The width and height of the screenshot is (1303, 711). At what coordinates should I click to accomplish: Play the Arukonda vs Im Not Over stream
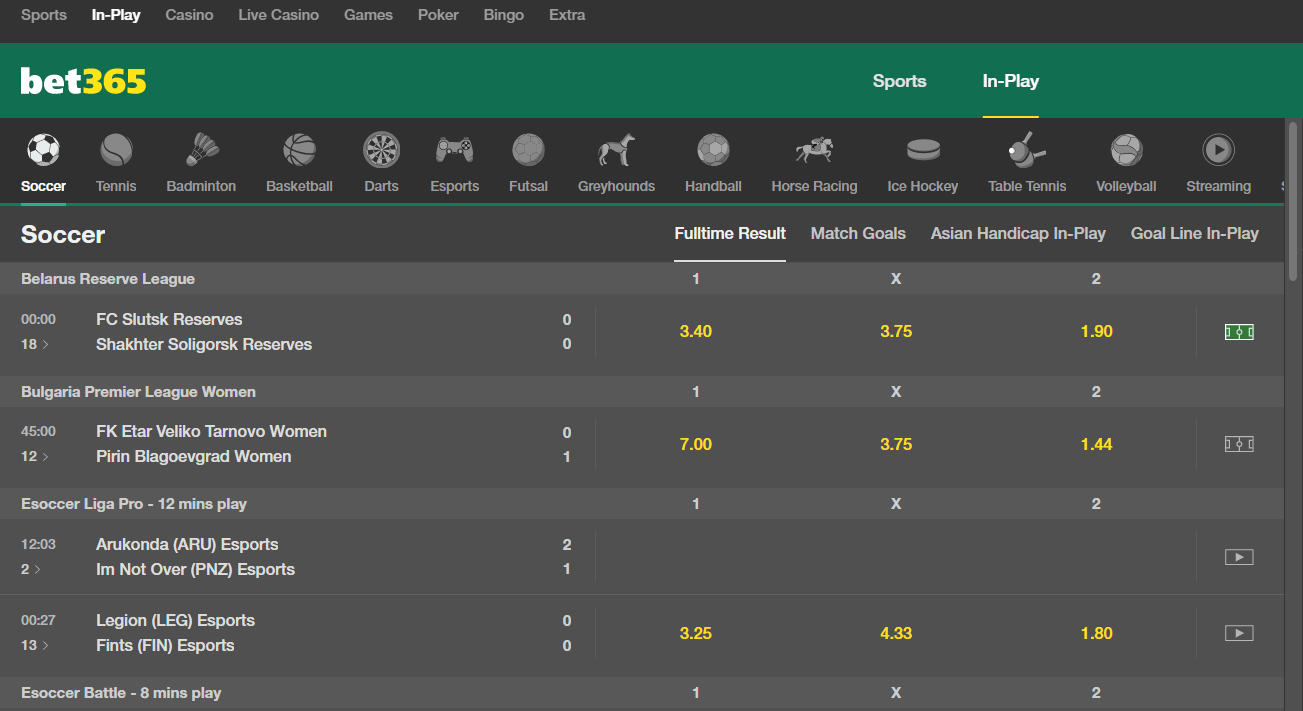pos(1239,557)
